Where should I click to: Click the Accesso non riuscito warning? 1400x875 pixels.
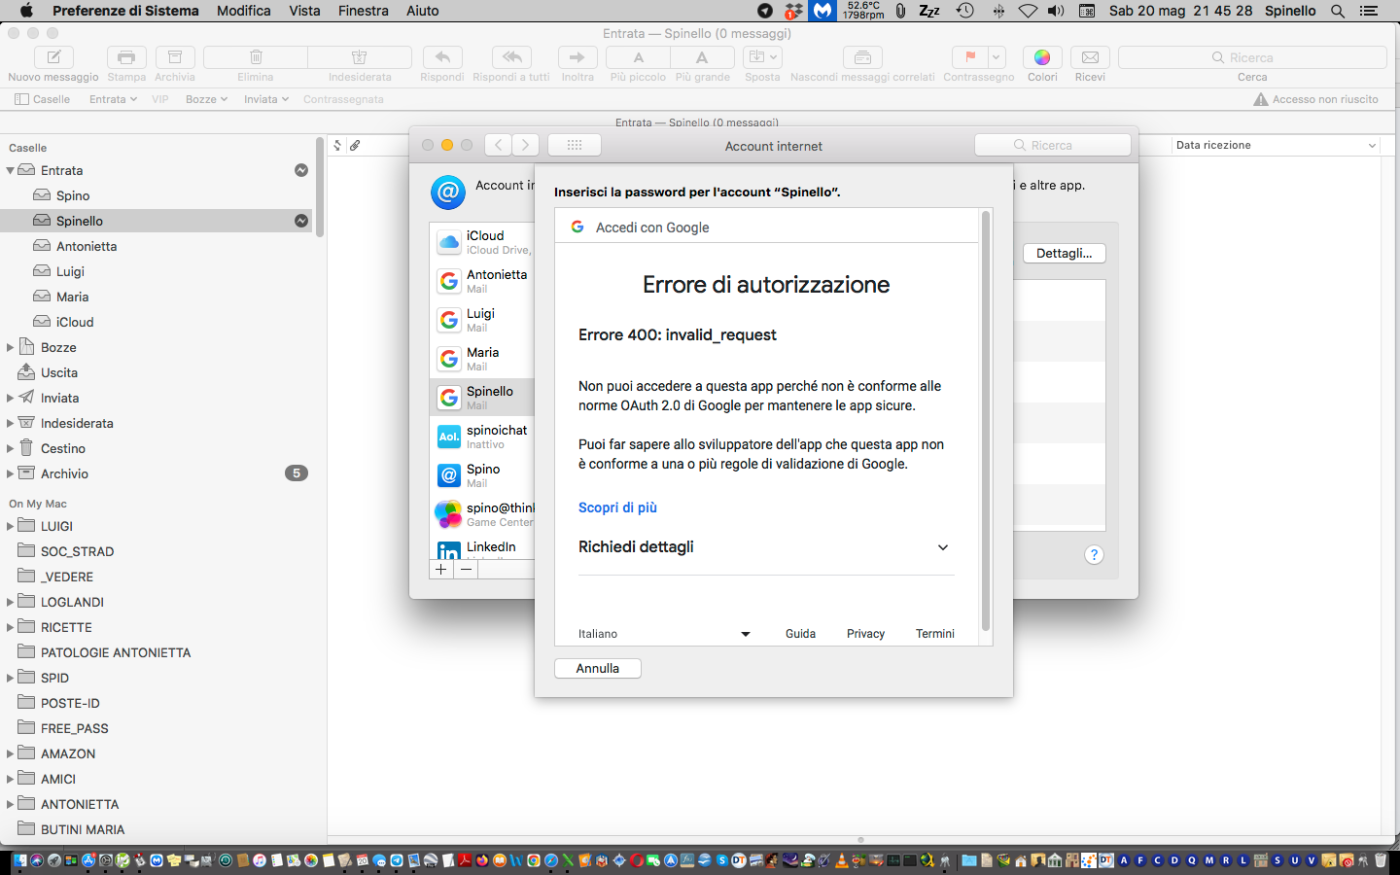tap(1316, 99)
